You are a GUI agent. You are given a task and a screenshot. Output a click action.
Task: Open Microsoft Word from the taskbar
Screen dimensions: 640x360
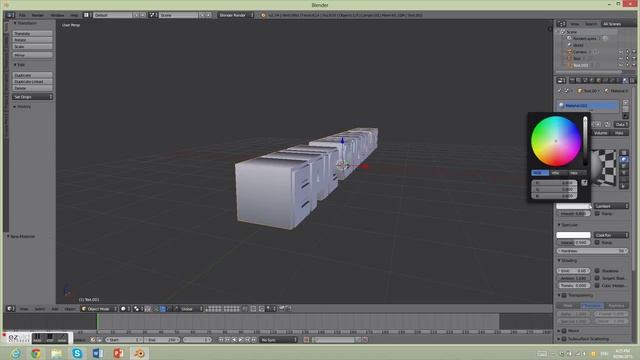tap(98, 353)
